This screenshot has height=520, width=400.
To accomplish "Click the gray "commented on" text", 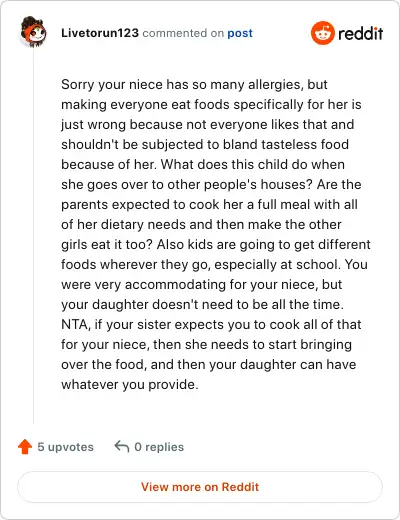I will pos(183,33).
